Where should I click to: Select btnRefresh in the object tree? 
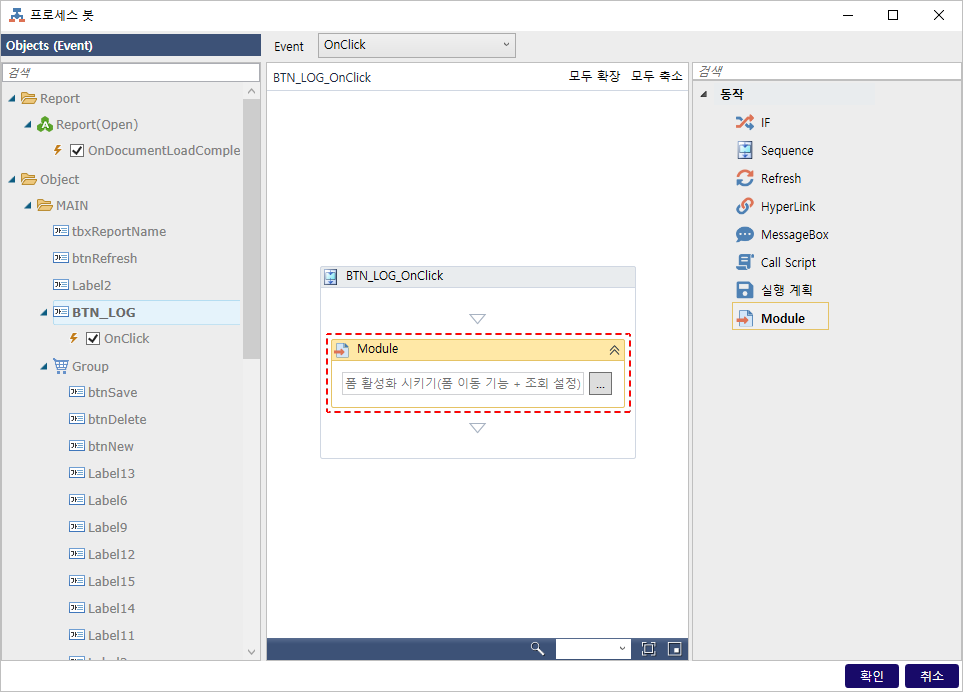click(x=104, y=259)
